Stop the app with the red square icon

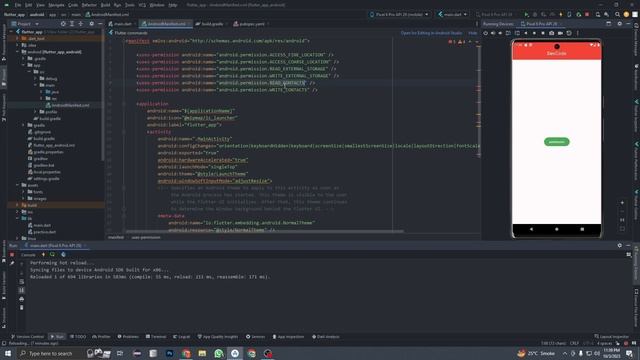587,14
